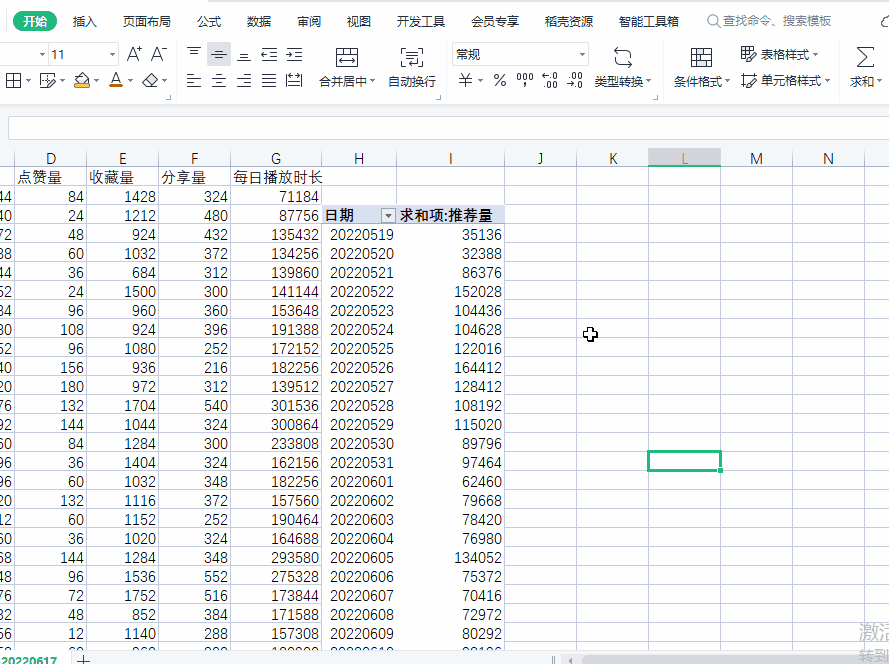Toggle 自动换行 text wrapping
The image size is (889, 664).
pyautogui.click(x=411, y=66)
